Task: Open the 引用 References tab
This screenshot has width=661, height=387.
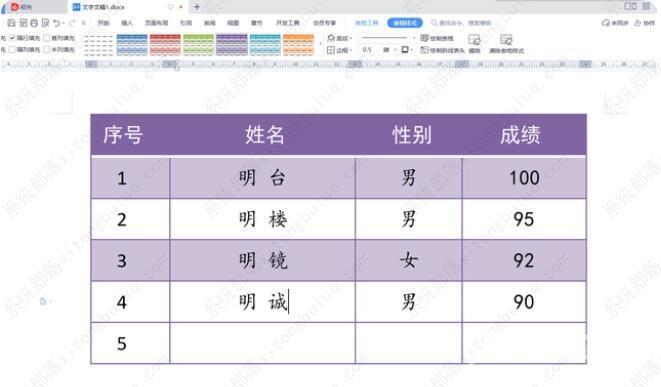Action: 186,23
